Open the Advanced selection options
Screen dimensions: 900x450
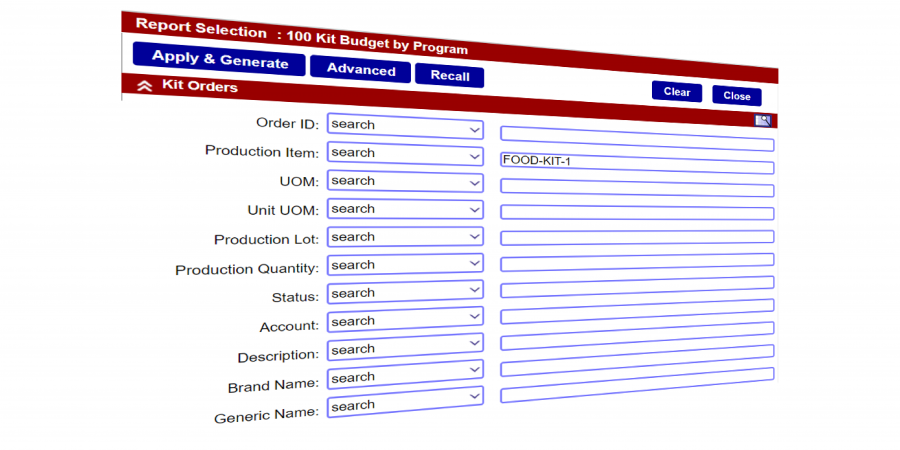[x=360, y=69]
